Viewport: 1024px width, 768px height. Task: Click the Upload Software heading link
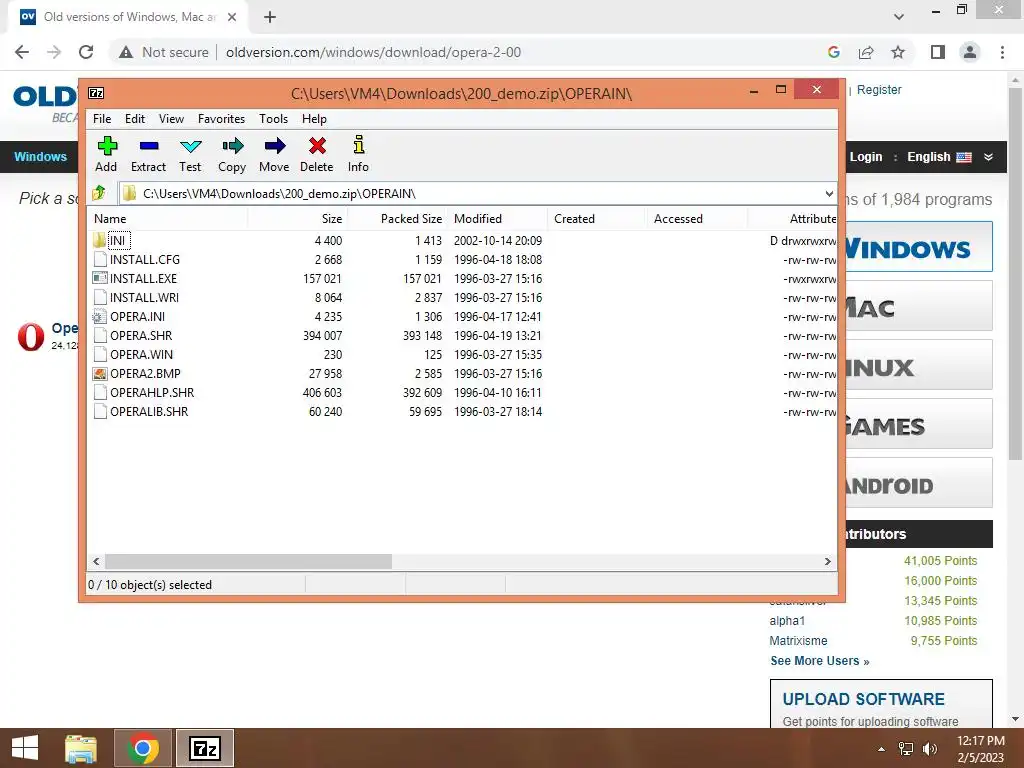(863, 699)
